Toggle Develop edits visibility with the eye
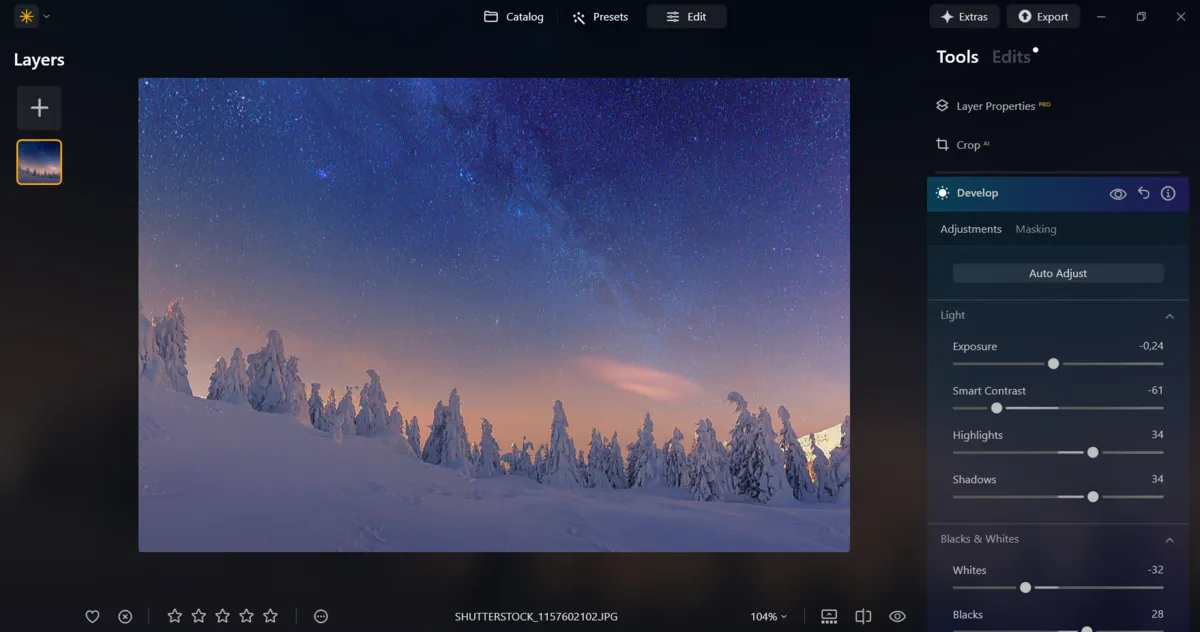 pyautogui.click(x=1118, y=192)
